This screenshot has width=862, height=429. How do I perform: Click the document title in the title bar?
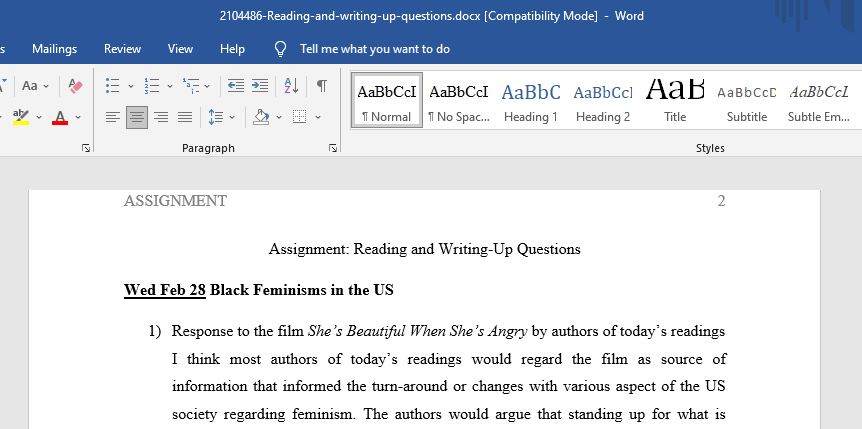click(432, 16)
